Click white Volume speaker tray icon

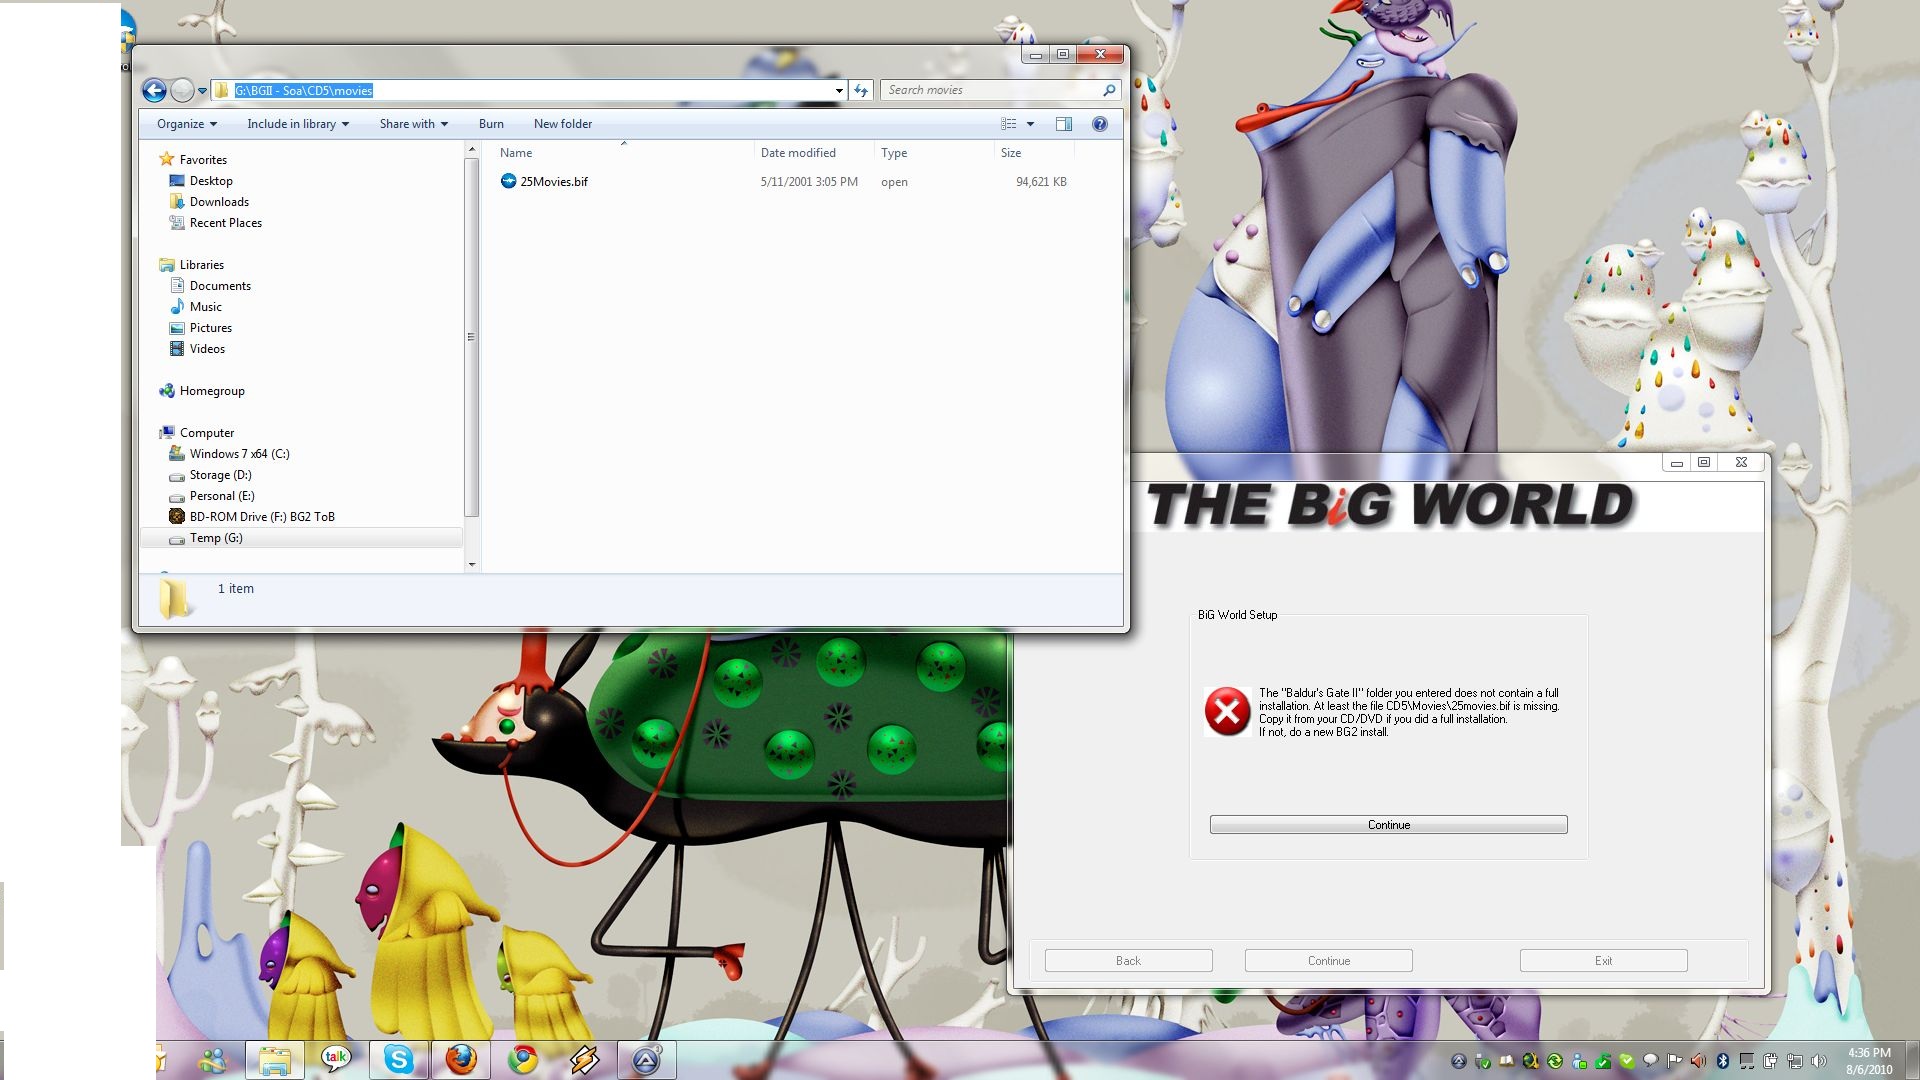[1818, 1061]
